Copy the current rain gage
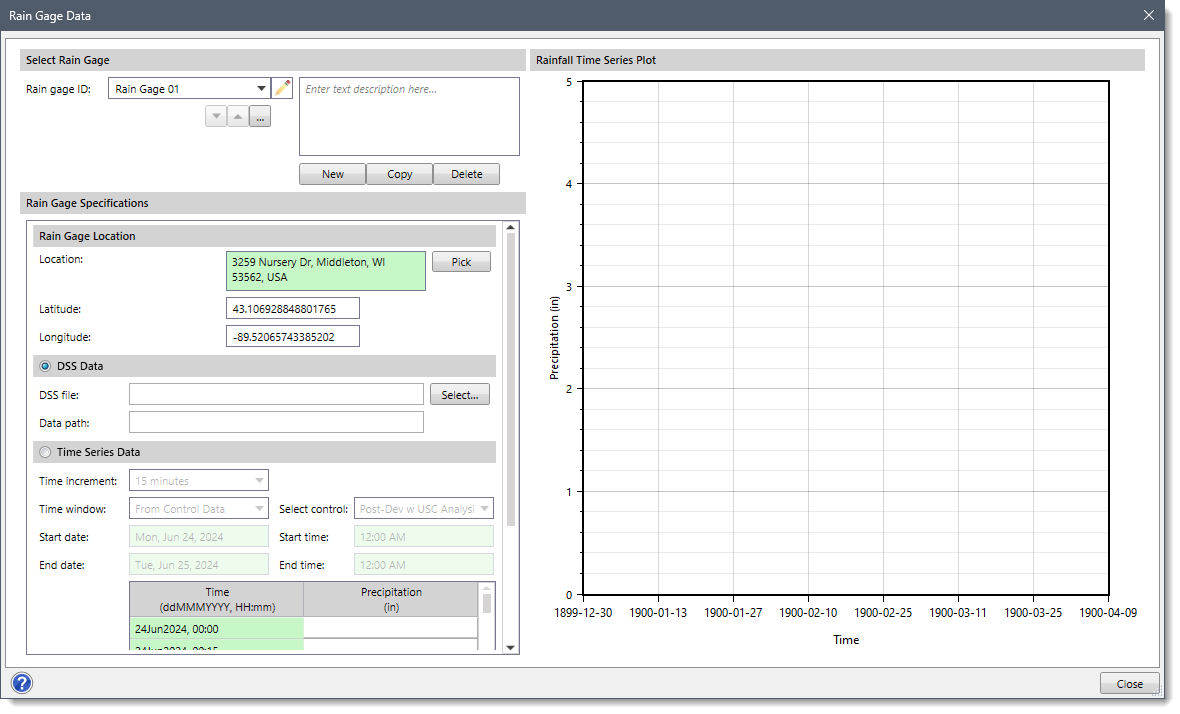This screenshot has height=714, width=1180. (399, 173)
